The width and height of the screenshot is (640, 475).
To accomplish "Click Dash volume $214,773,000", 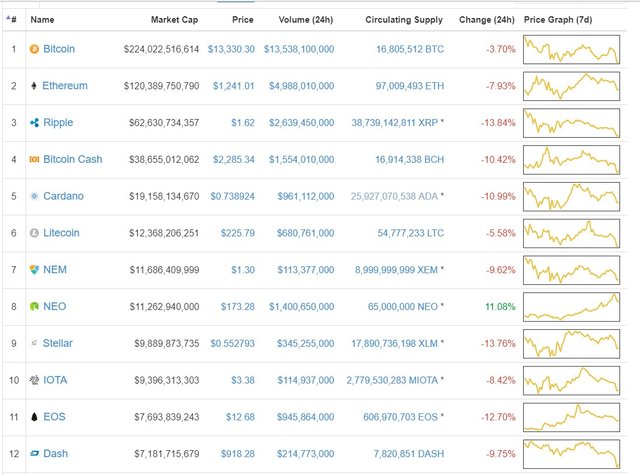I will tap(305, 454).
